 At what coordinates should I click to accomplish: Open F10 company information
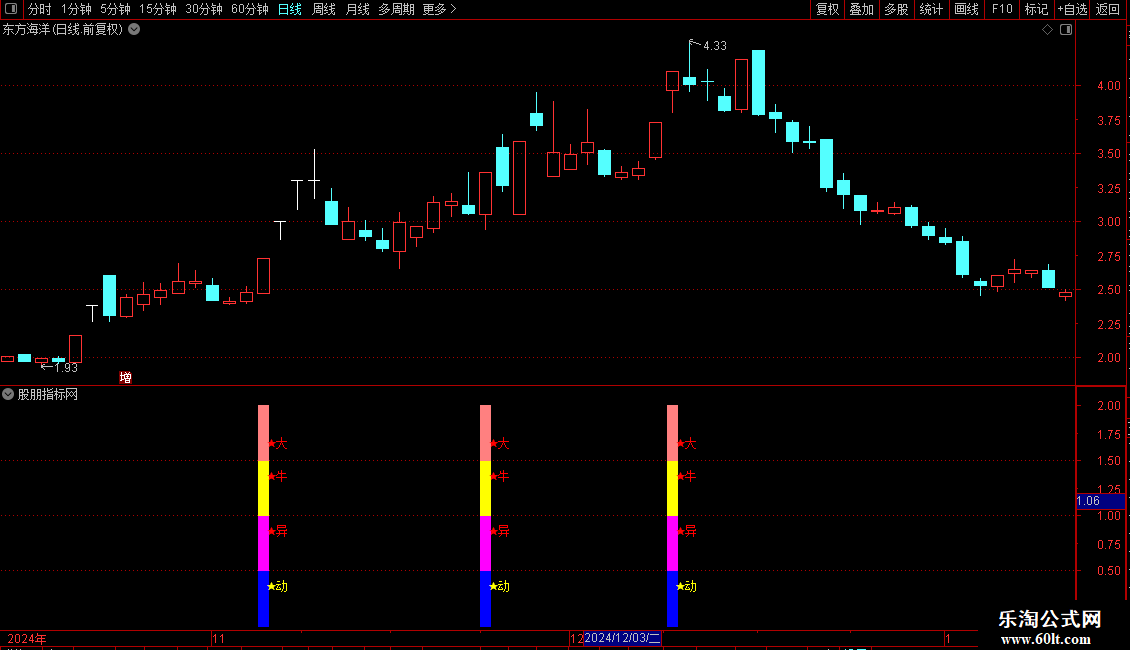click(x=1002, y=9)
